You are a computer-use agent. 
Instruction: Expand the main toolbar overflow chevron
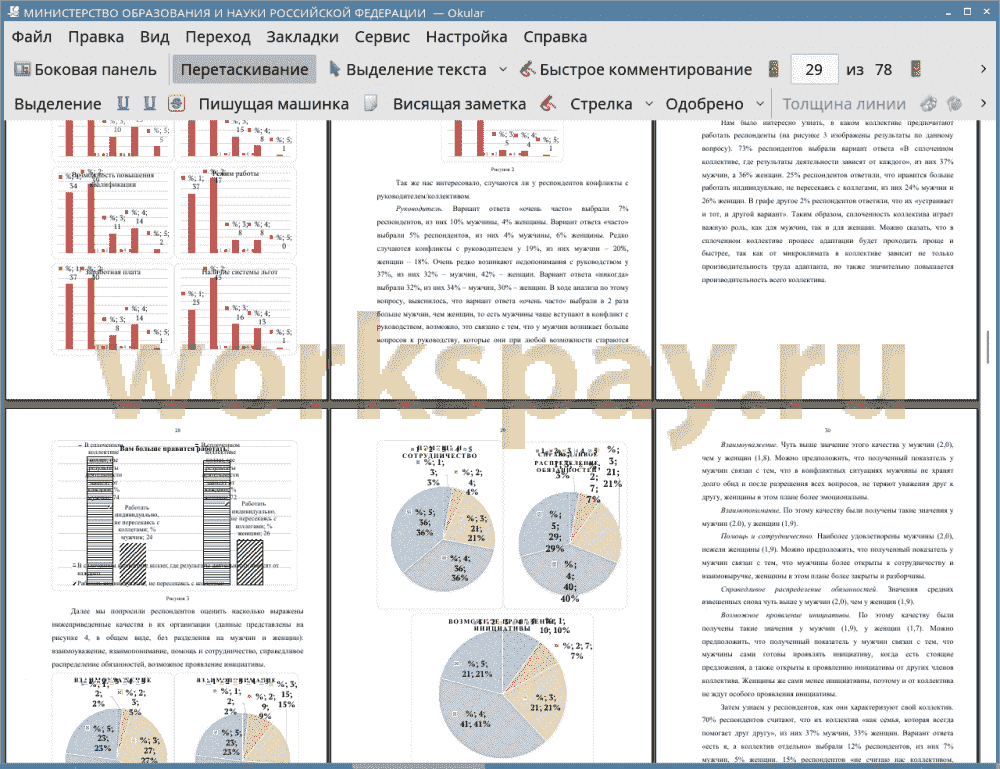click(x=983, y=69)
